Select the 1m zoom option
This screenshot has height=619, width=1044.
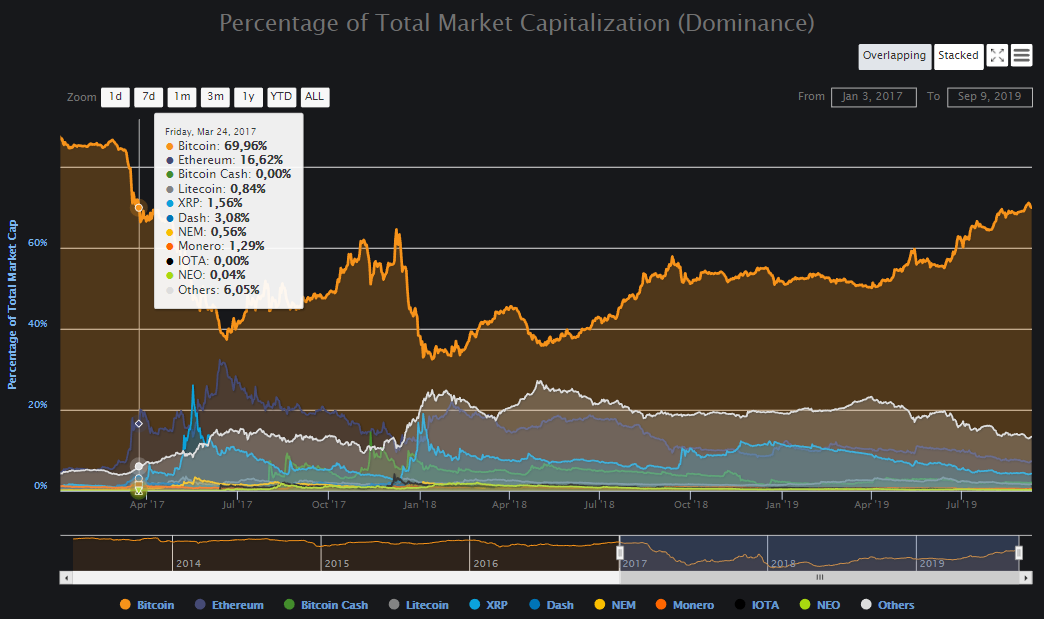[x=181, y=97]
